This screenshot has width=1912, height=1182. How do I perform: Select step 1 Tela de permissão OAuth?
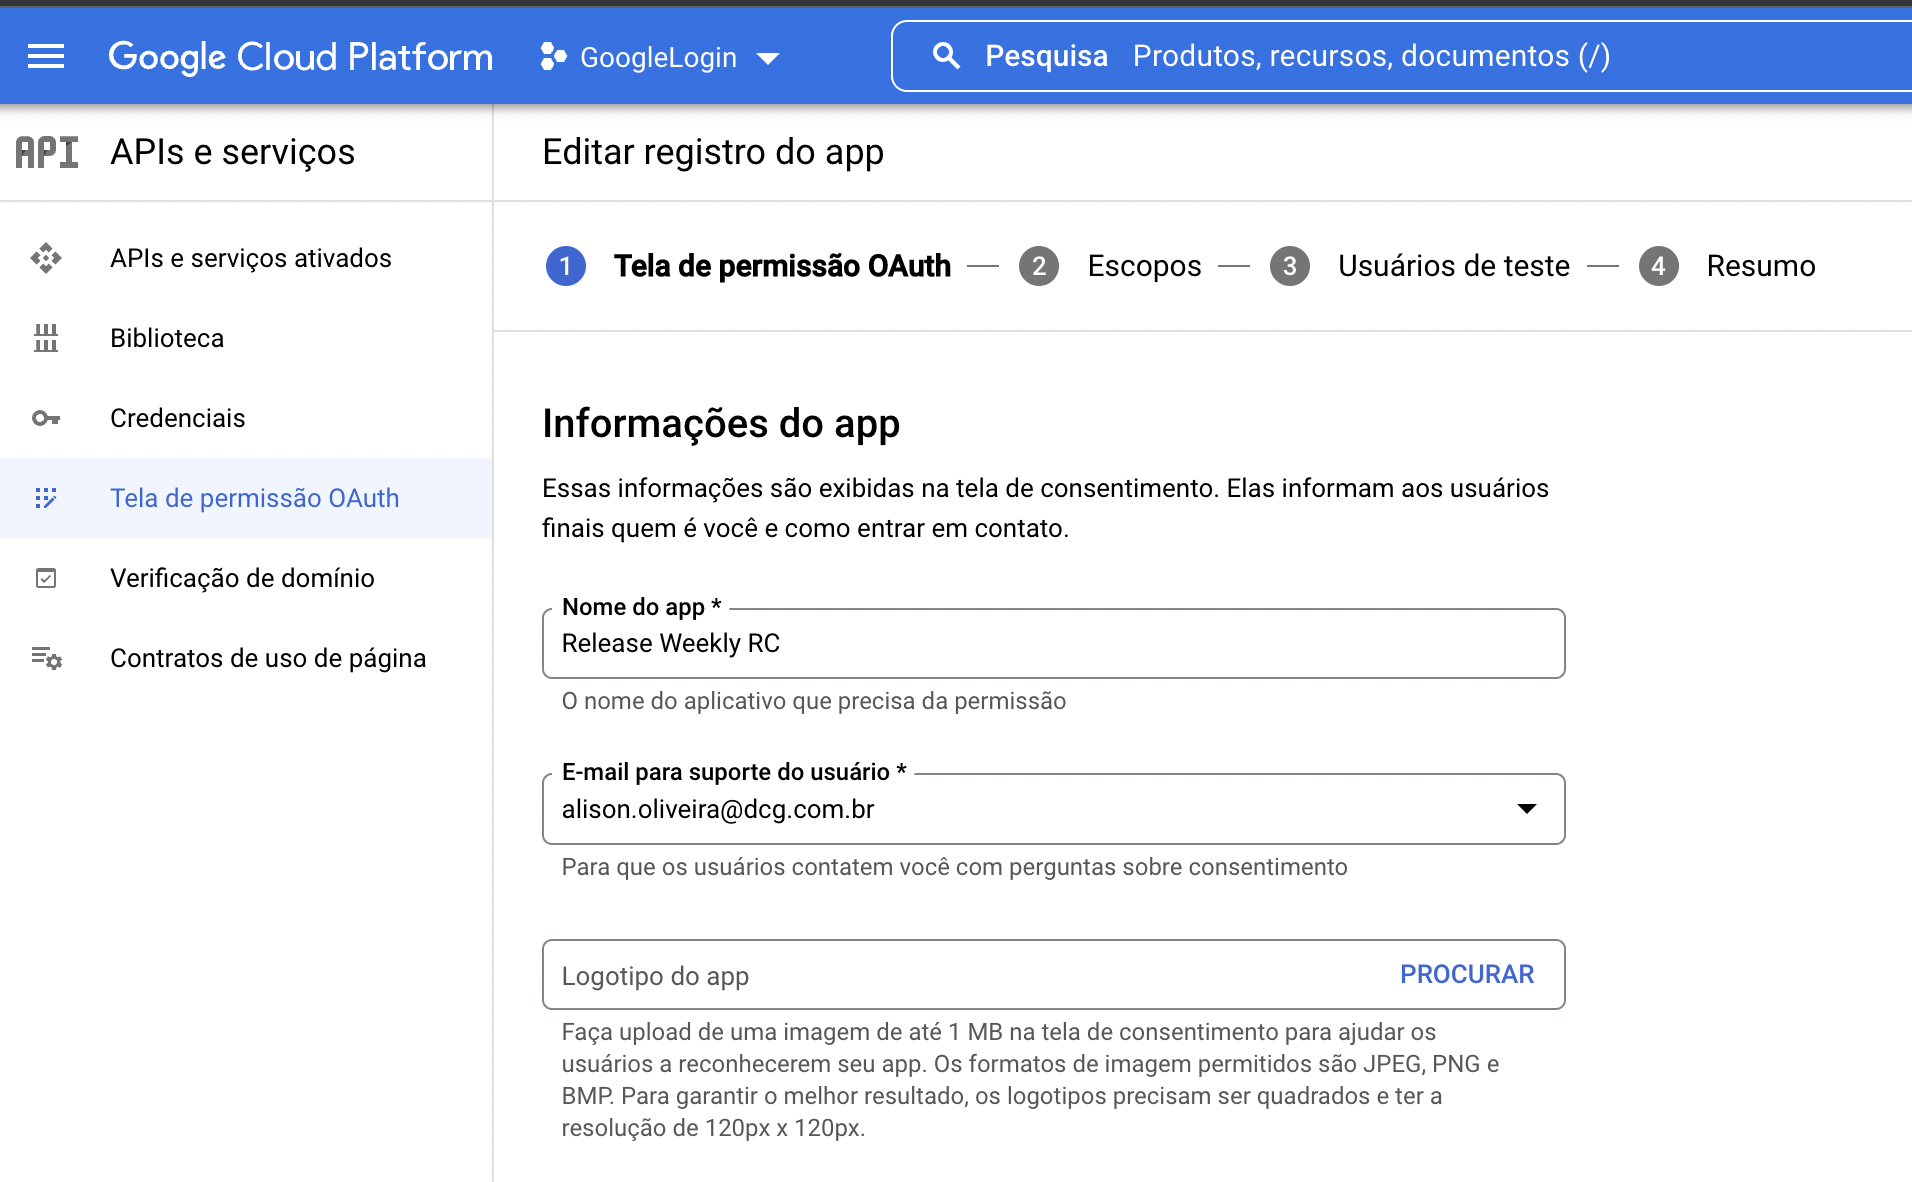pos(748,266)
